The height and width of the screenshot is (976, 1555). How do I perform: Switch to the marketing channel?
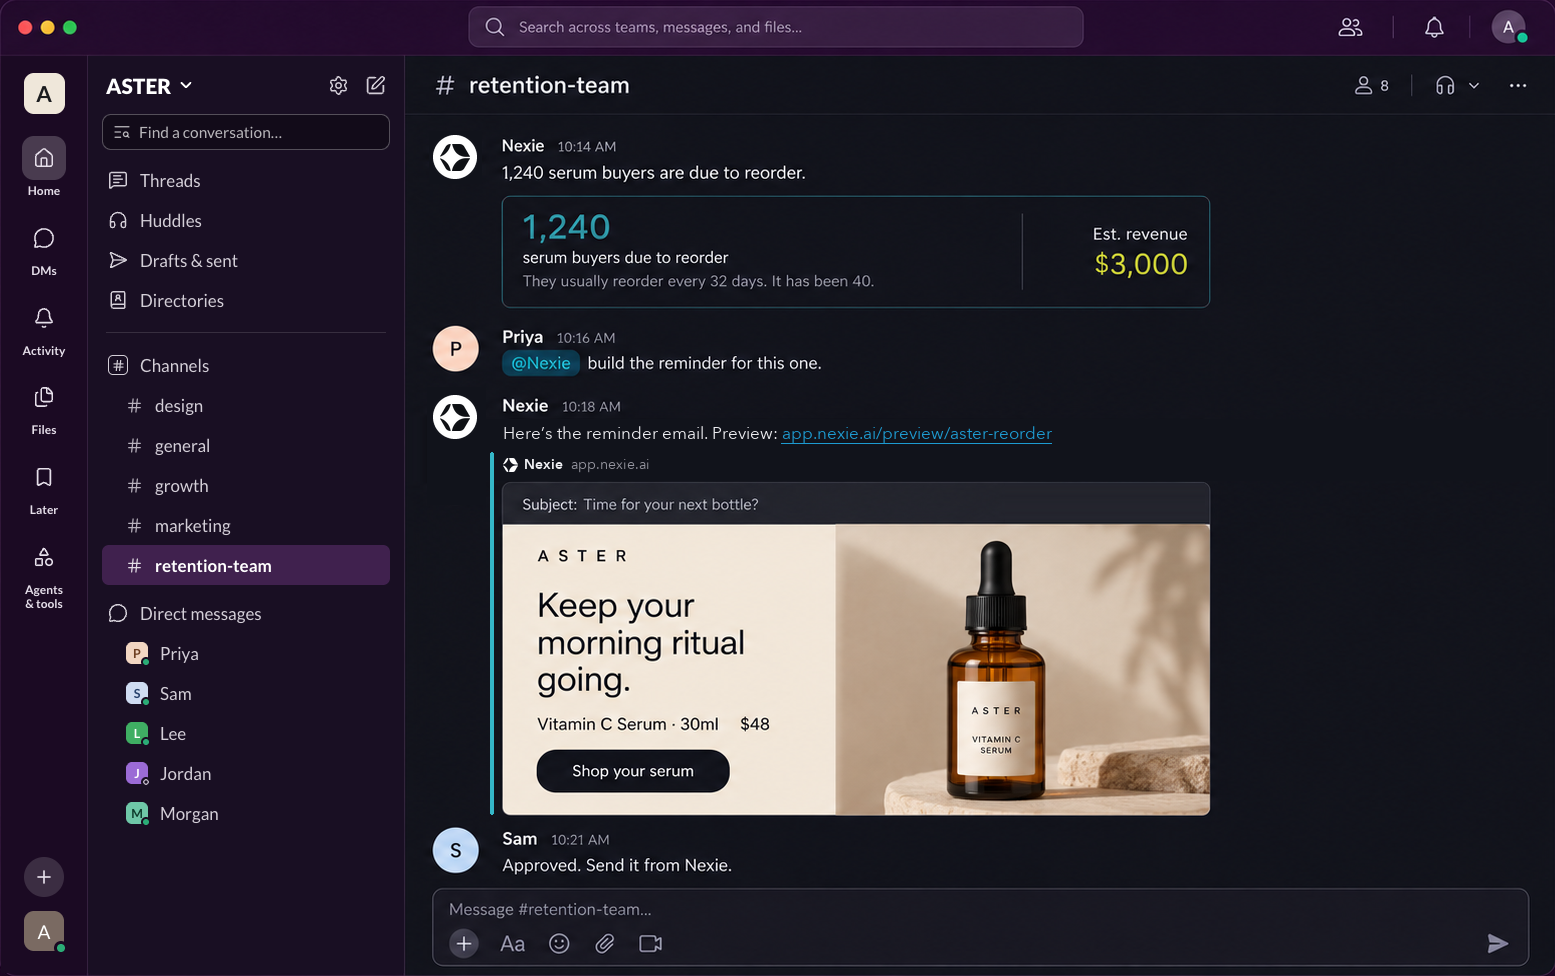[x=246, y=526]
